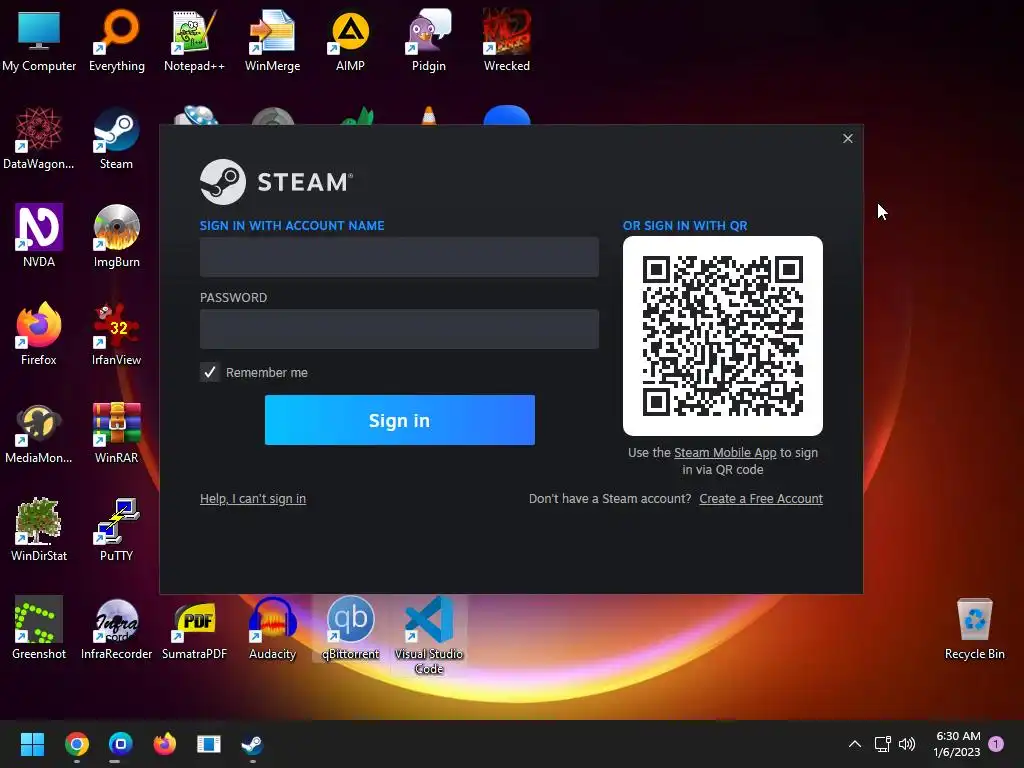The image size is (1024, 768).
Task: Toggle the Remember me checkbox
Action: click(210, 372)
